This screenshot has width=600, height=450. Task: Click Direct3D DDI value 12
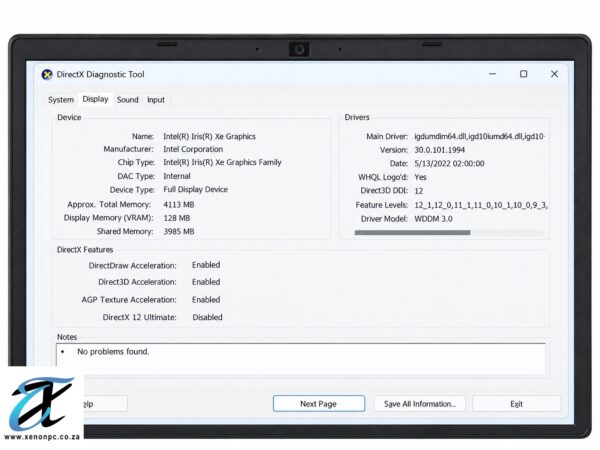tap(419, 191)
